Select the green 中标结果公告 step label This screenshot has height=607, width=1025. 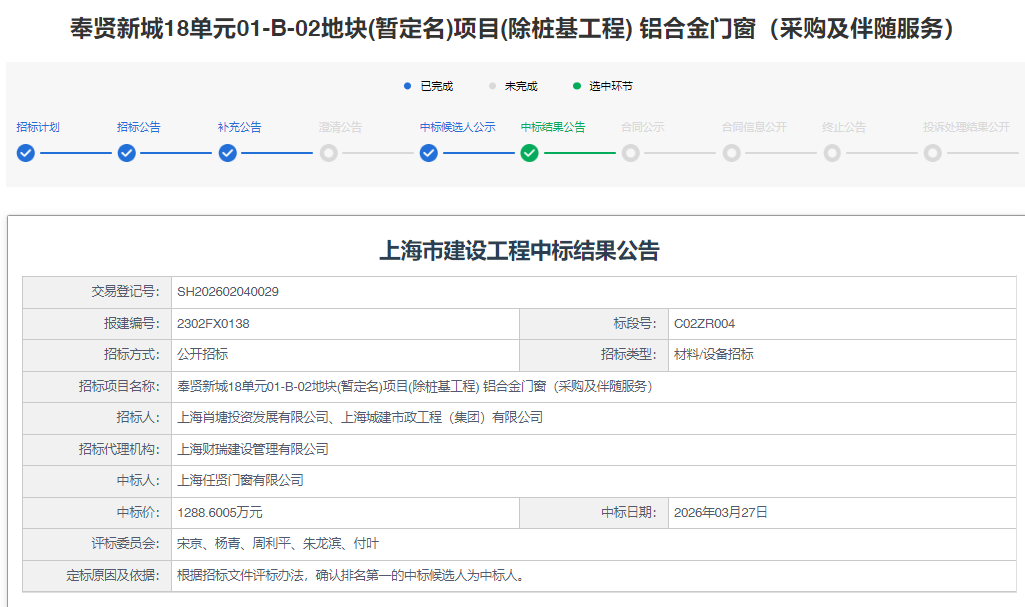(x=553, y=127)
